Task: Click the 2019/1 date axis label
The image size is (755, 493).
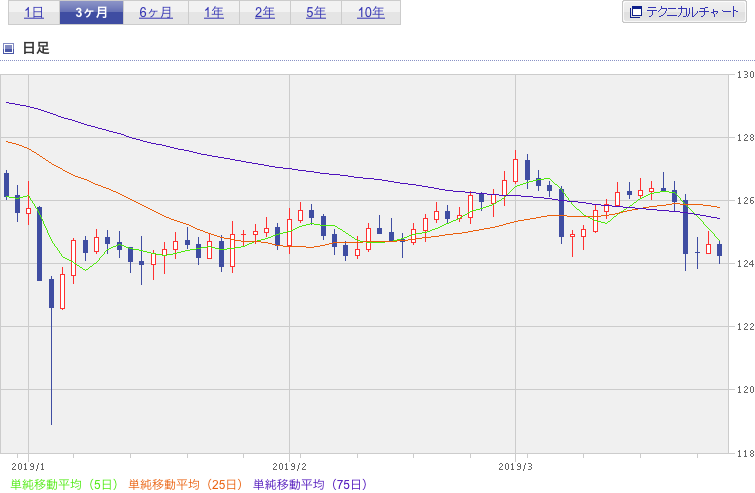Action: coord(28,467)
